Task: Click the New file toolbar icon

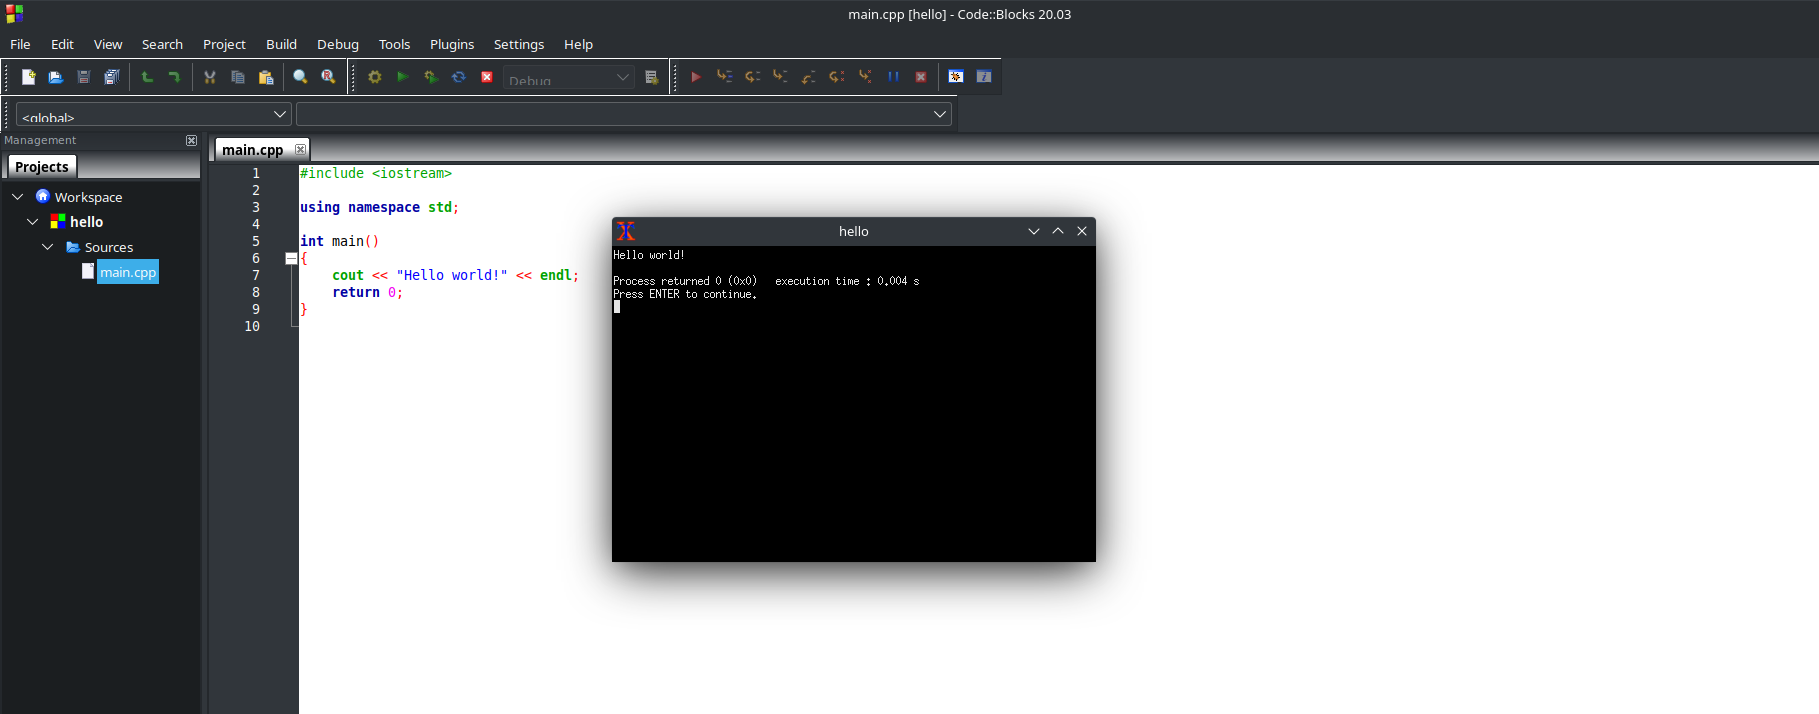Action: 28,77
